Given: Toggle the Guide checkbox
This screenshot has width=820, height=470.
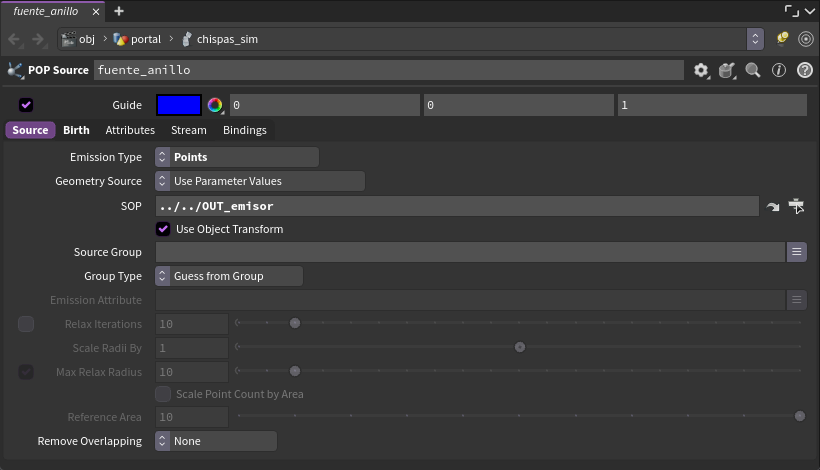Looking at the screenshot, I should point(26,105).
